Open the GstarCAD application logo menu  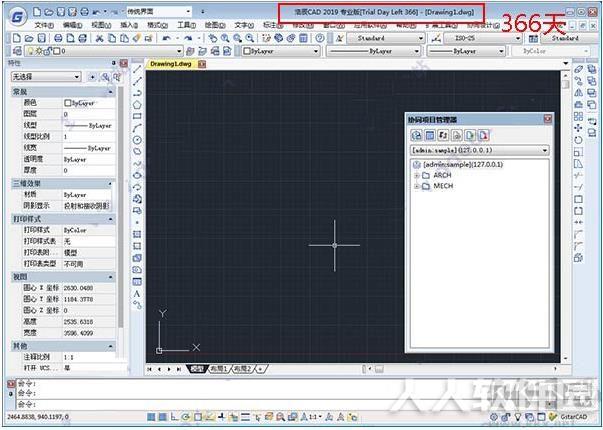pos(18,17)
